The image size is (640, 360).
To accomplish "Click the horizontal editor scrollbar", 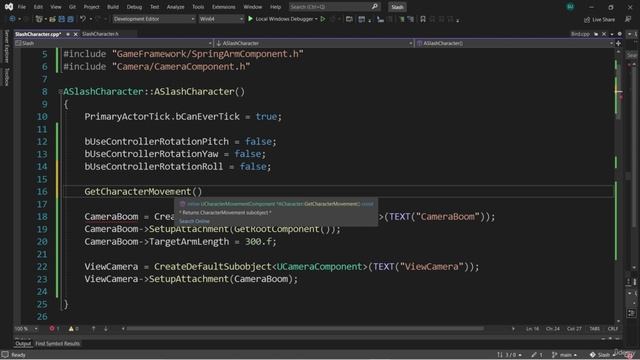I will pos(305,329).
